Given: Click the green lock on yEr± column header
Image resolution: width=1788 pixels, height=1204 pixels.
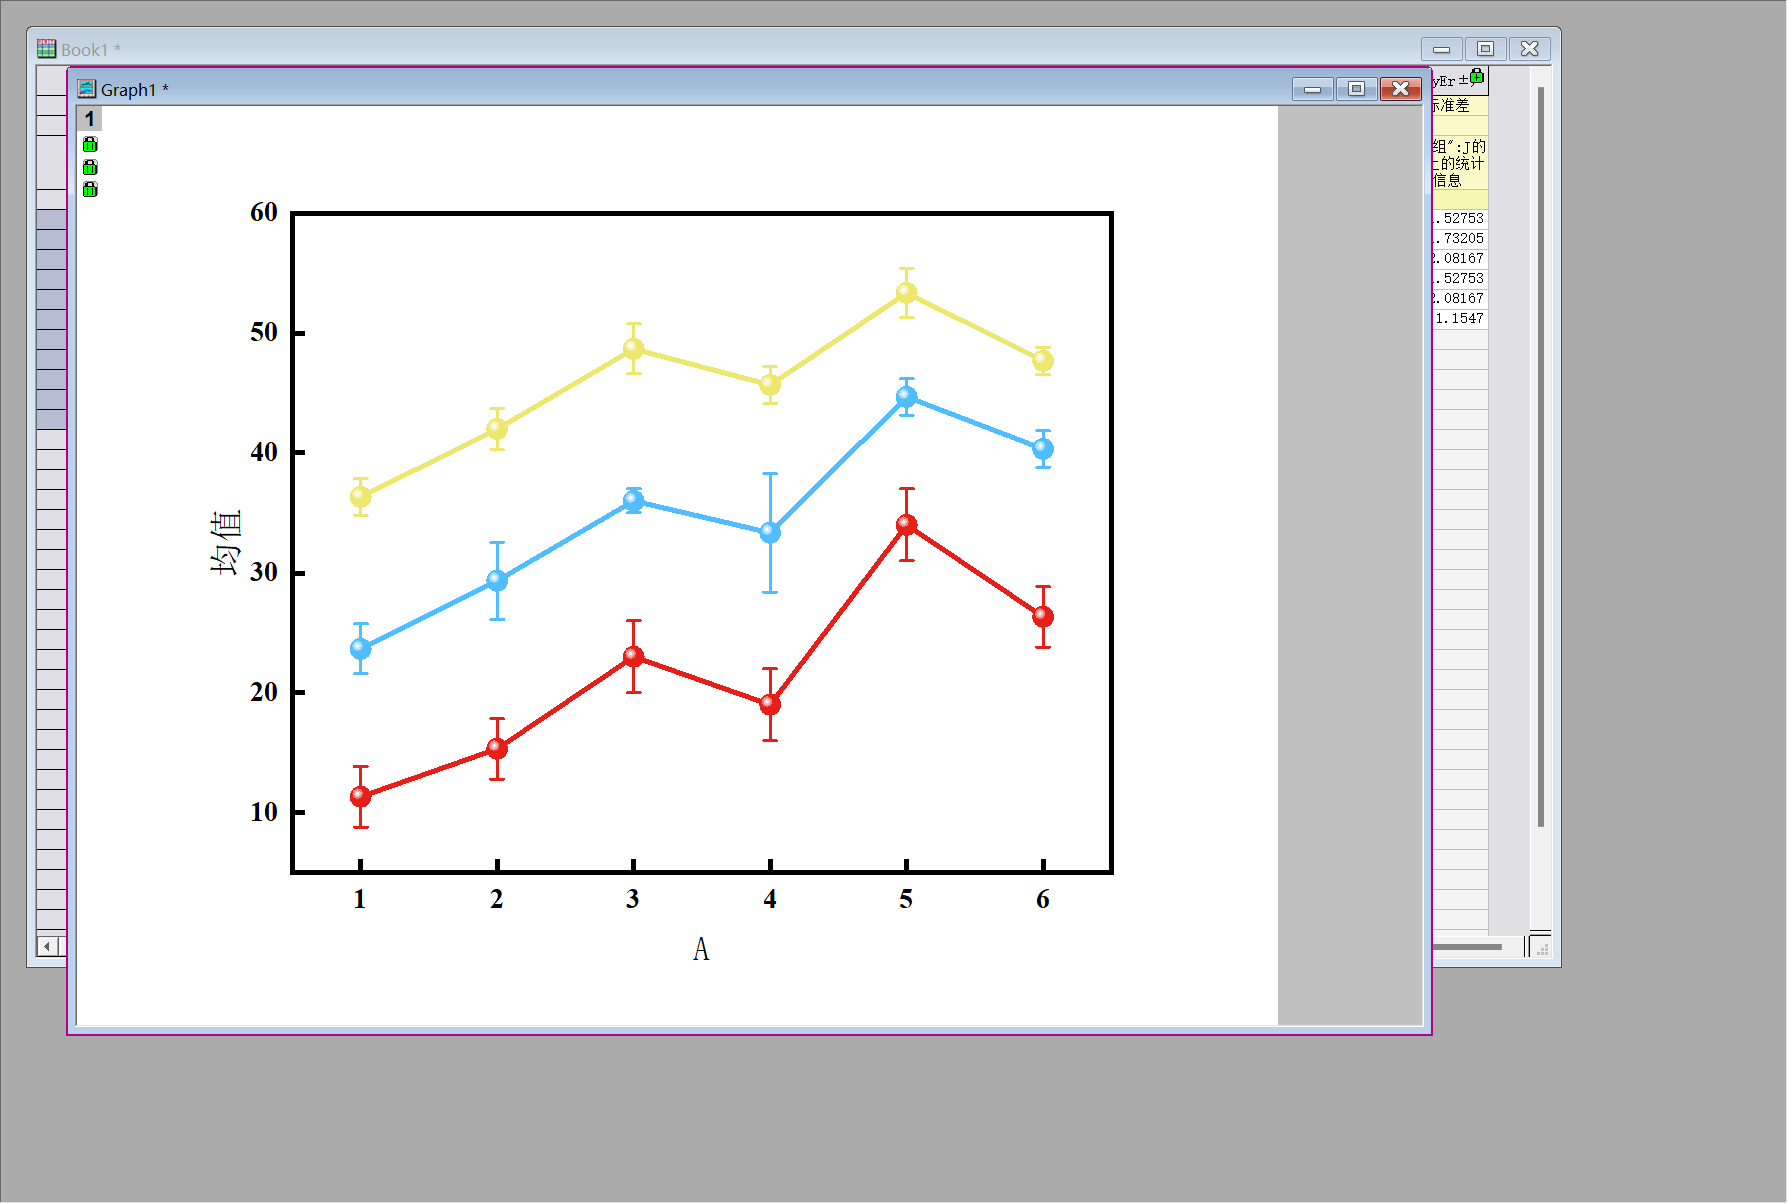Looking at the screenshot, I should [x=1477, y=76].
